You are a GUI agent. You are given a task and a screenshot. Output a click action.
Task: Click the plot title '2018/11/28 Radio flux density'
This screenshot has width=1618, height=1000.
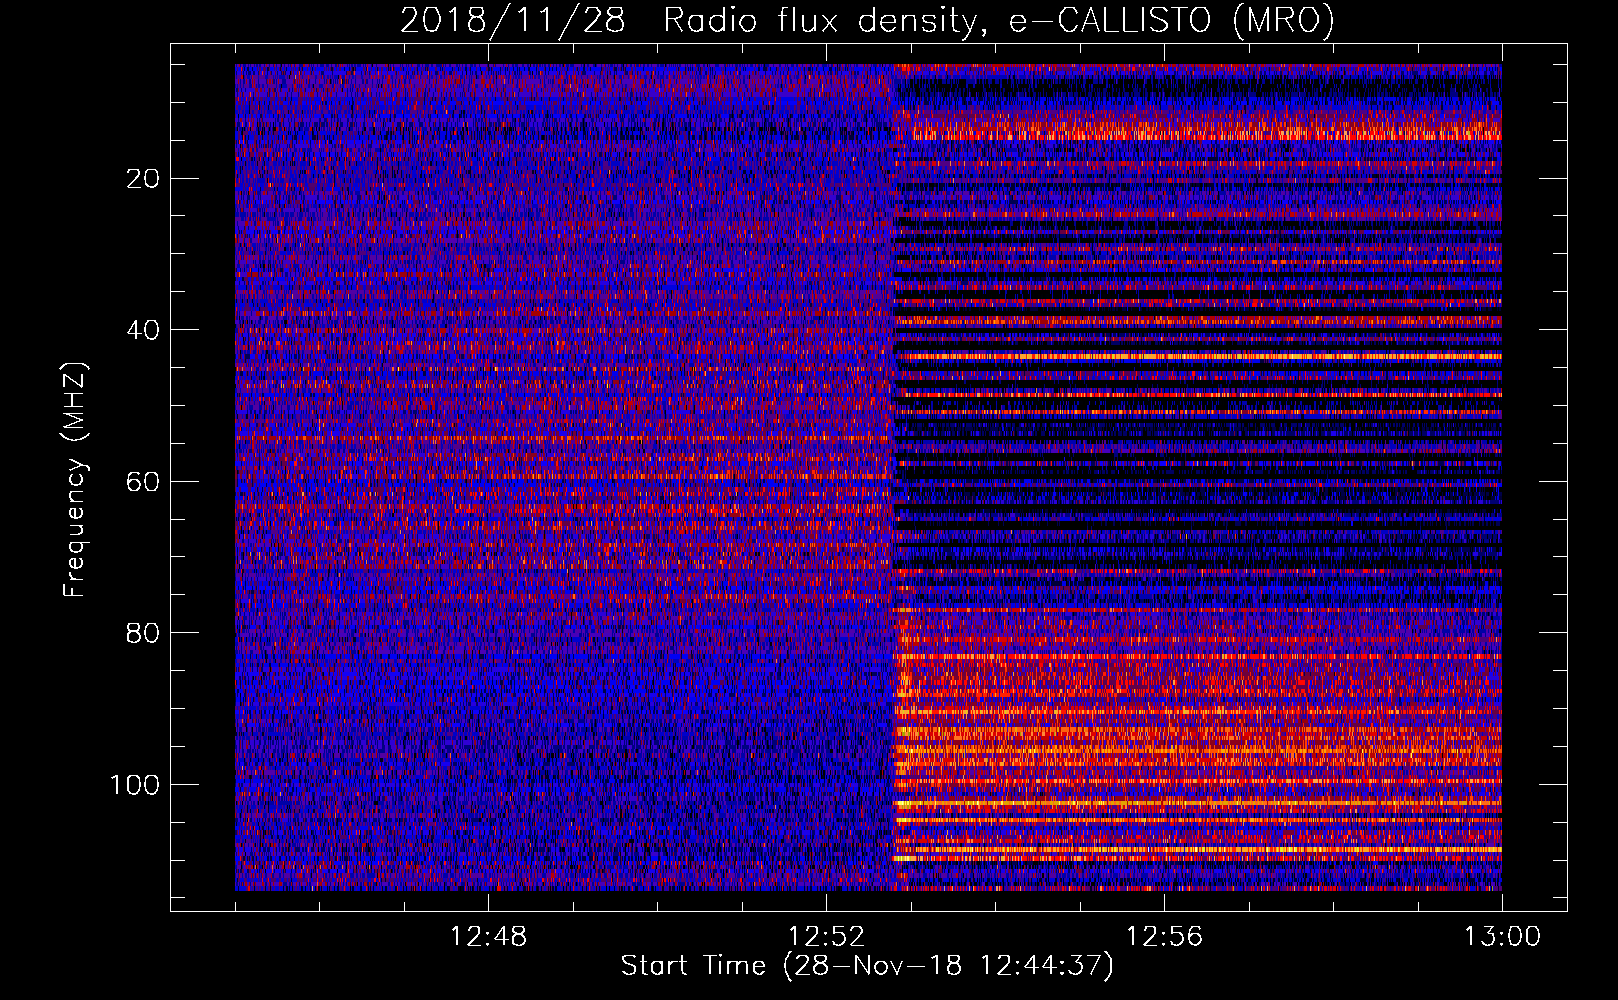pyautogui.click(x=867, y=20)
